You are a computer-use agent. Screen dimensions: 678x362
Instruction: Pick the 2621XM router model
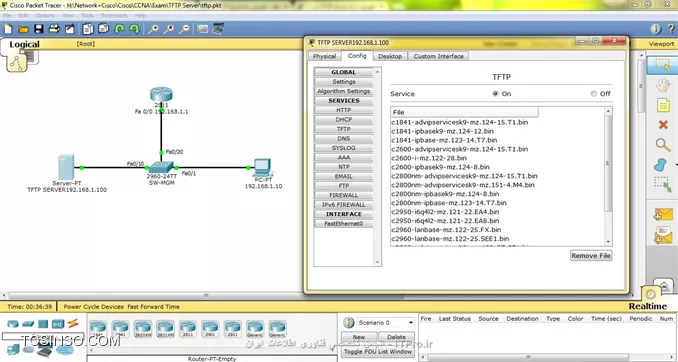pos(165,329)
